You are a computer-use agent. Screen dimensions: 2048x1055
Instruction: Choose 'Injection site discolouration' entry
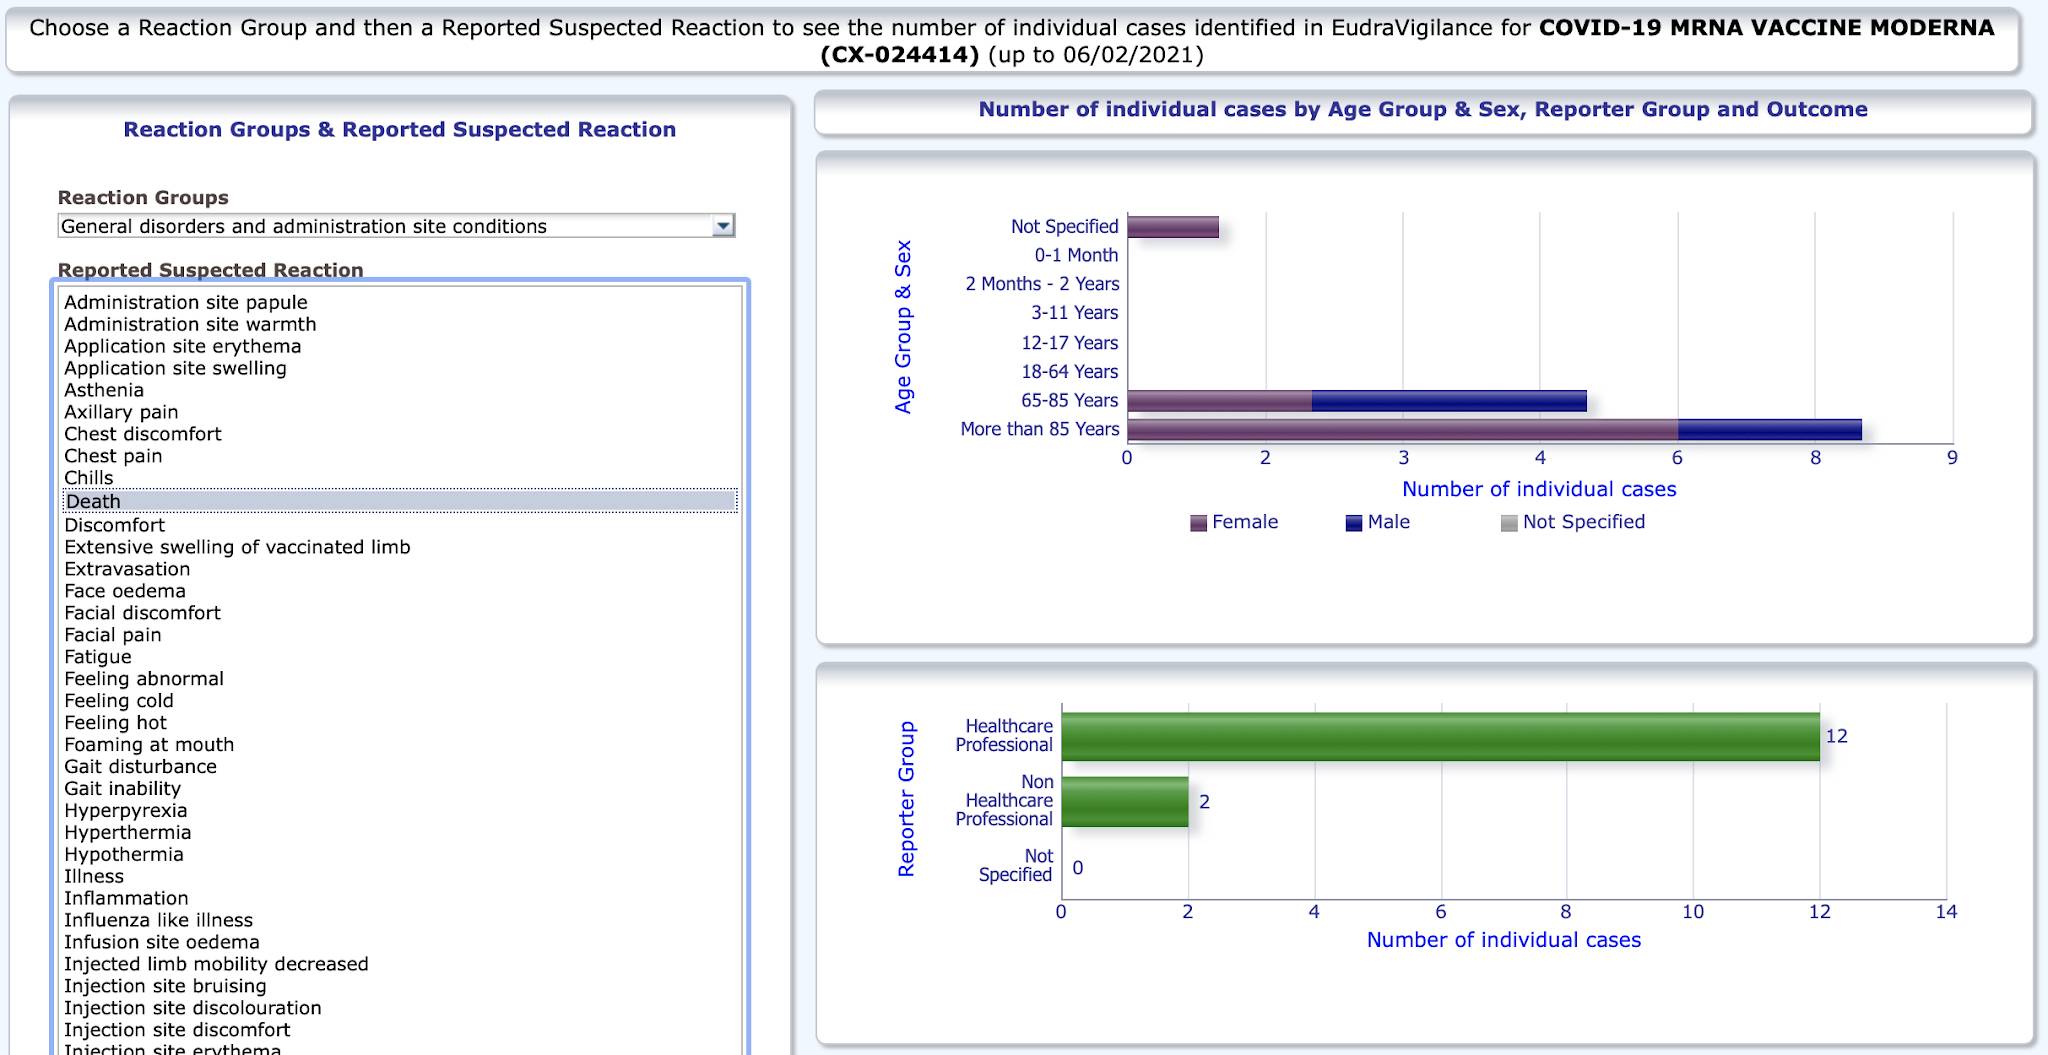click(x=193, y=1009)
